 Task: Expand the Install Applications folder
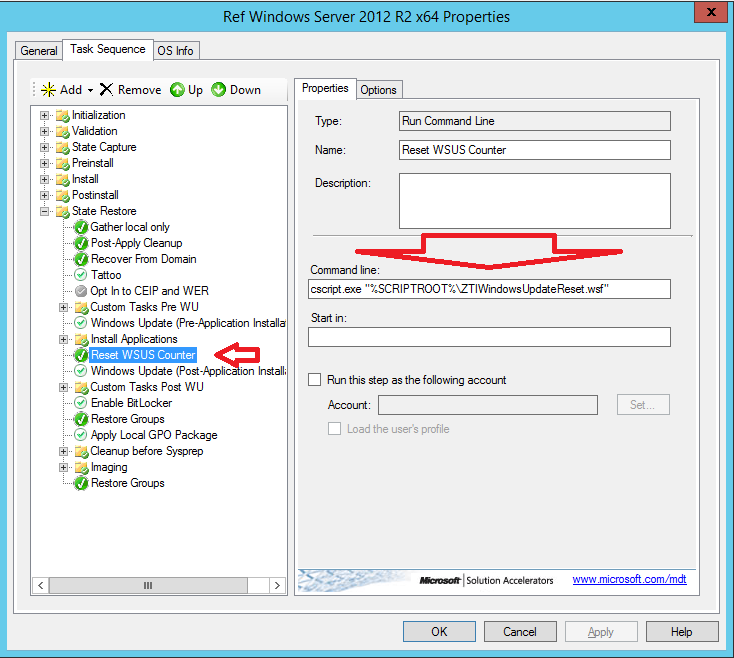pyautogui.click(x=64, y=339)
